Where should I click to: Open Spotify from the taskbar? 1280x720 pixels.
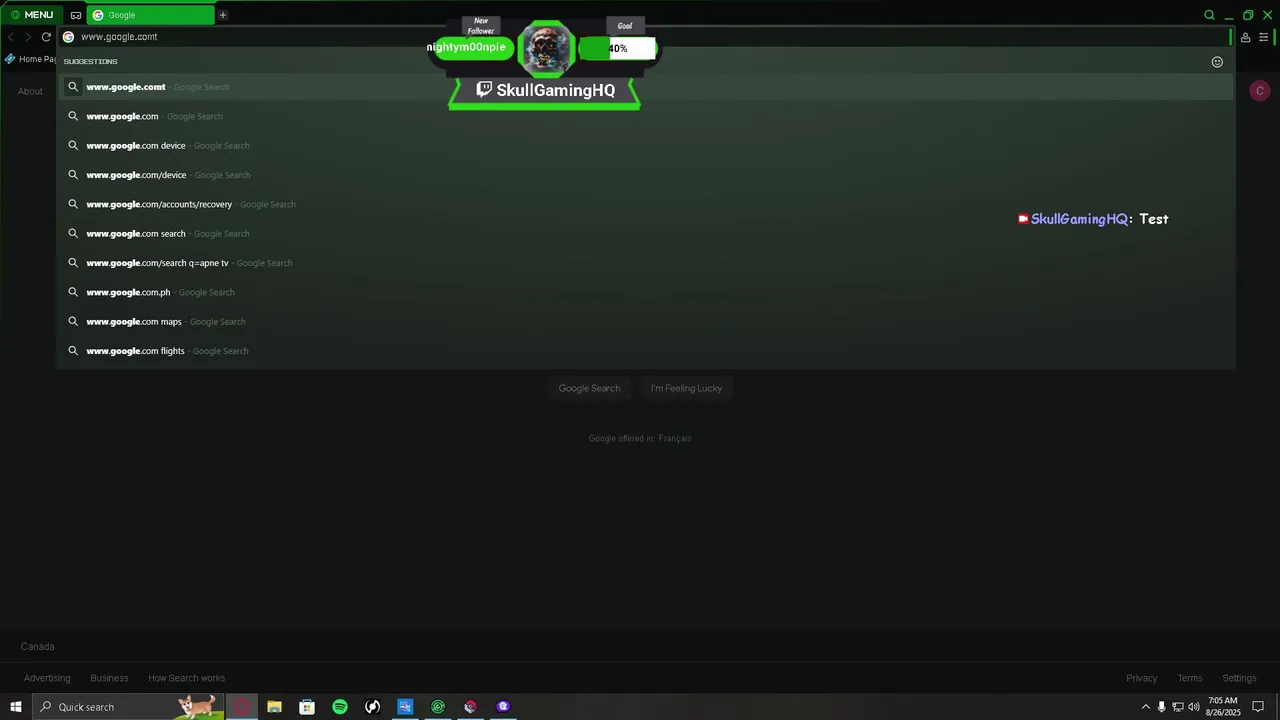click(340, 707)
